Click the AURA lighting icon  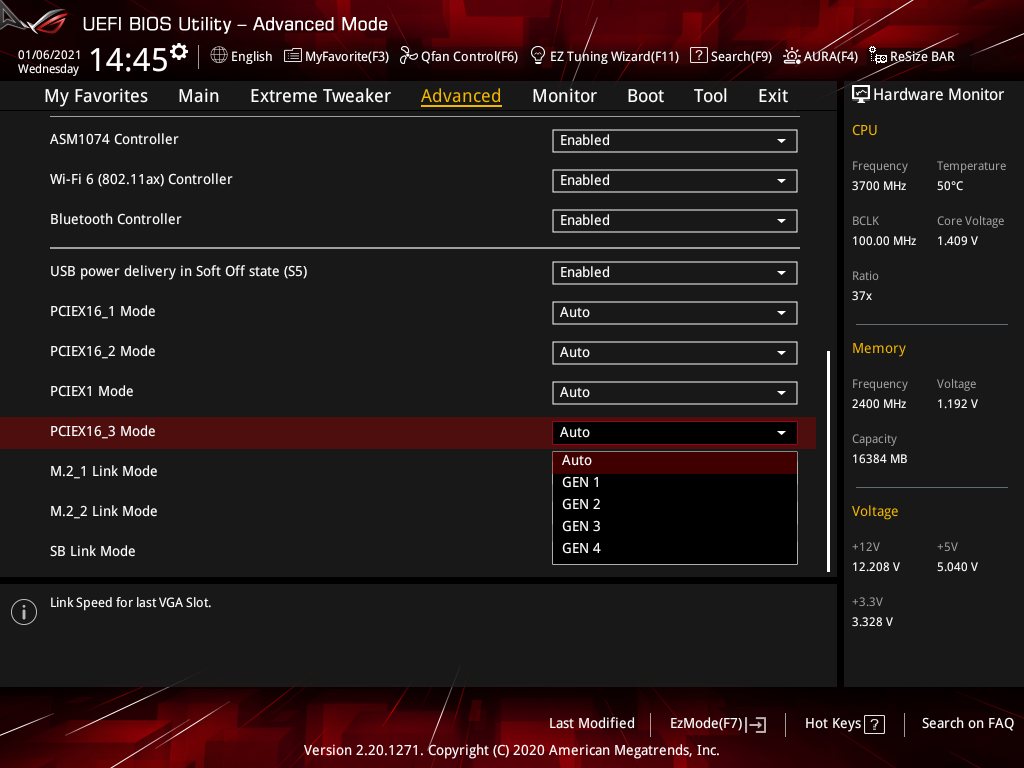[x=792, y=56]
